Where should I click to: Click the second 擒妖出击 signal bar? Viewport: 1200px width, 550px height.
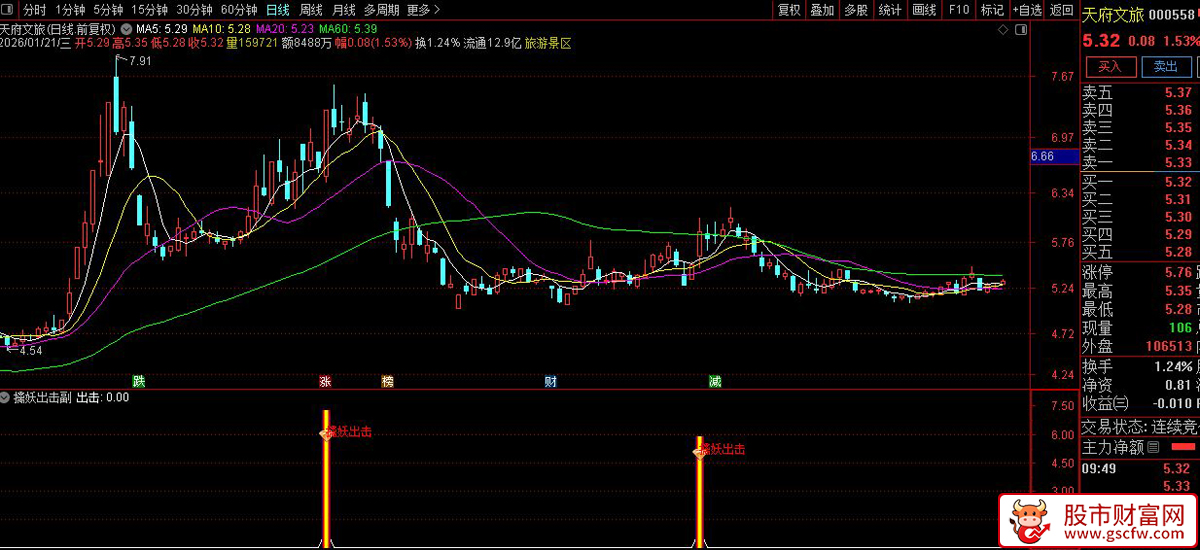(699, 491)
